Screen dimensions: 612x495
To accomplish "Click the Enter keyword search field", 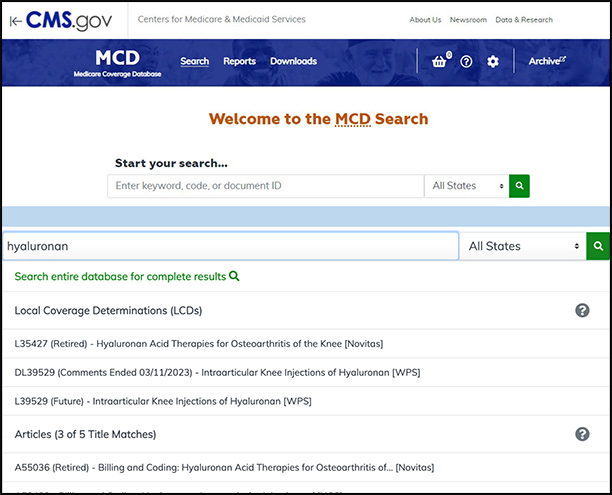I will click(265, 186).
